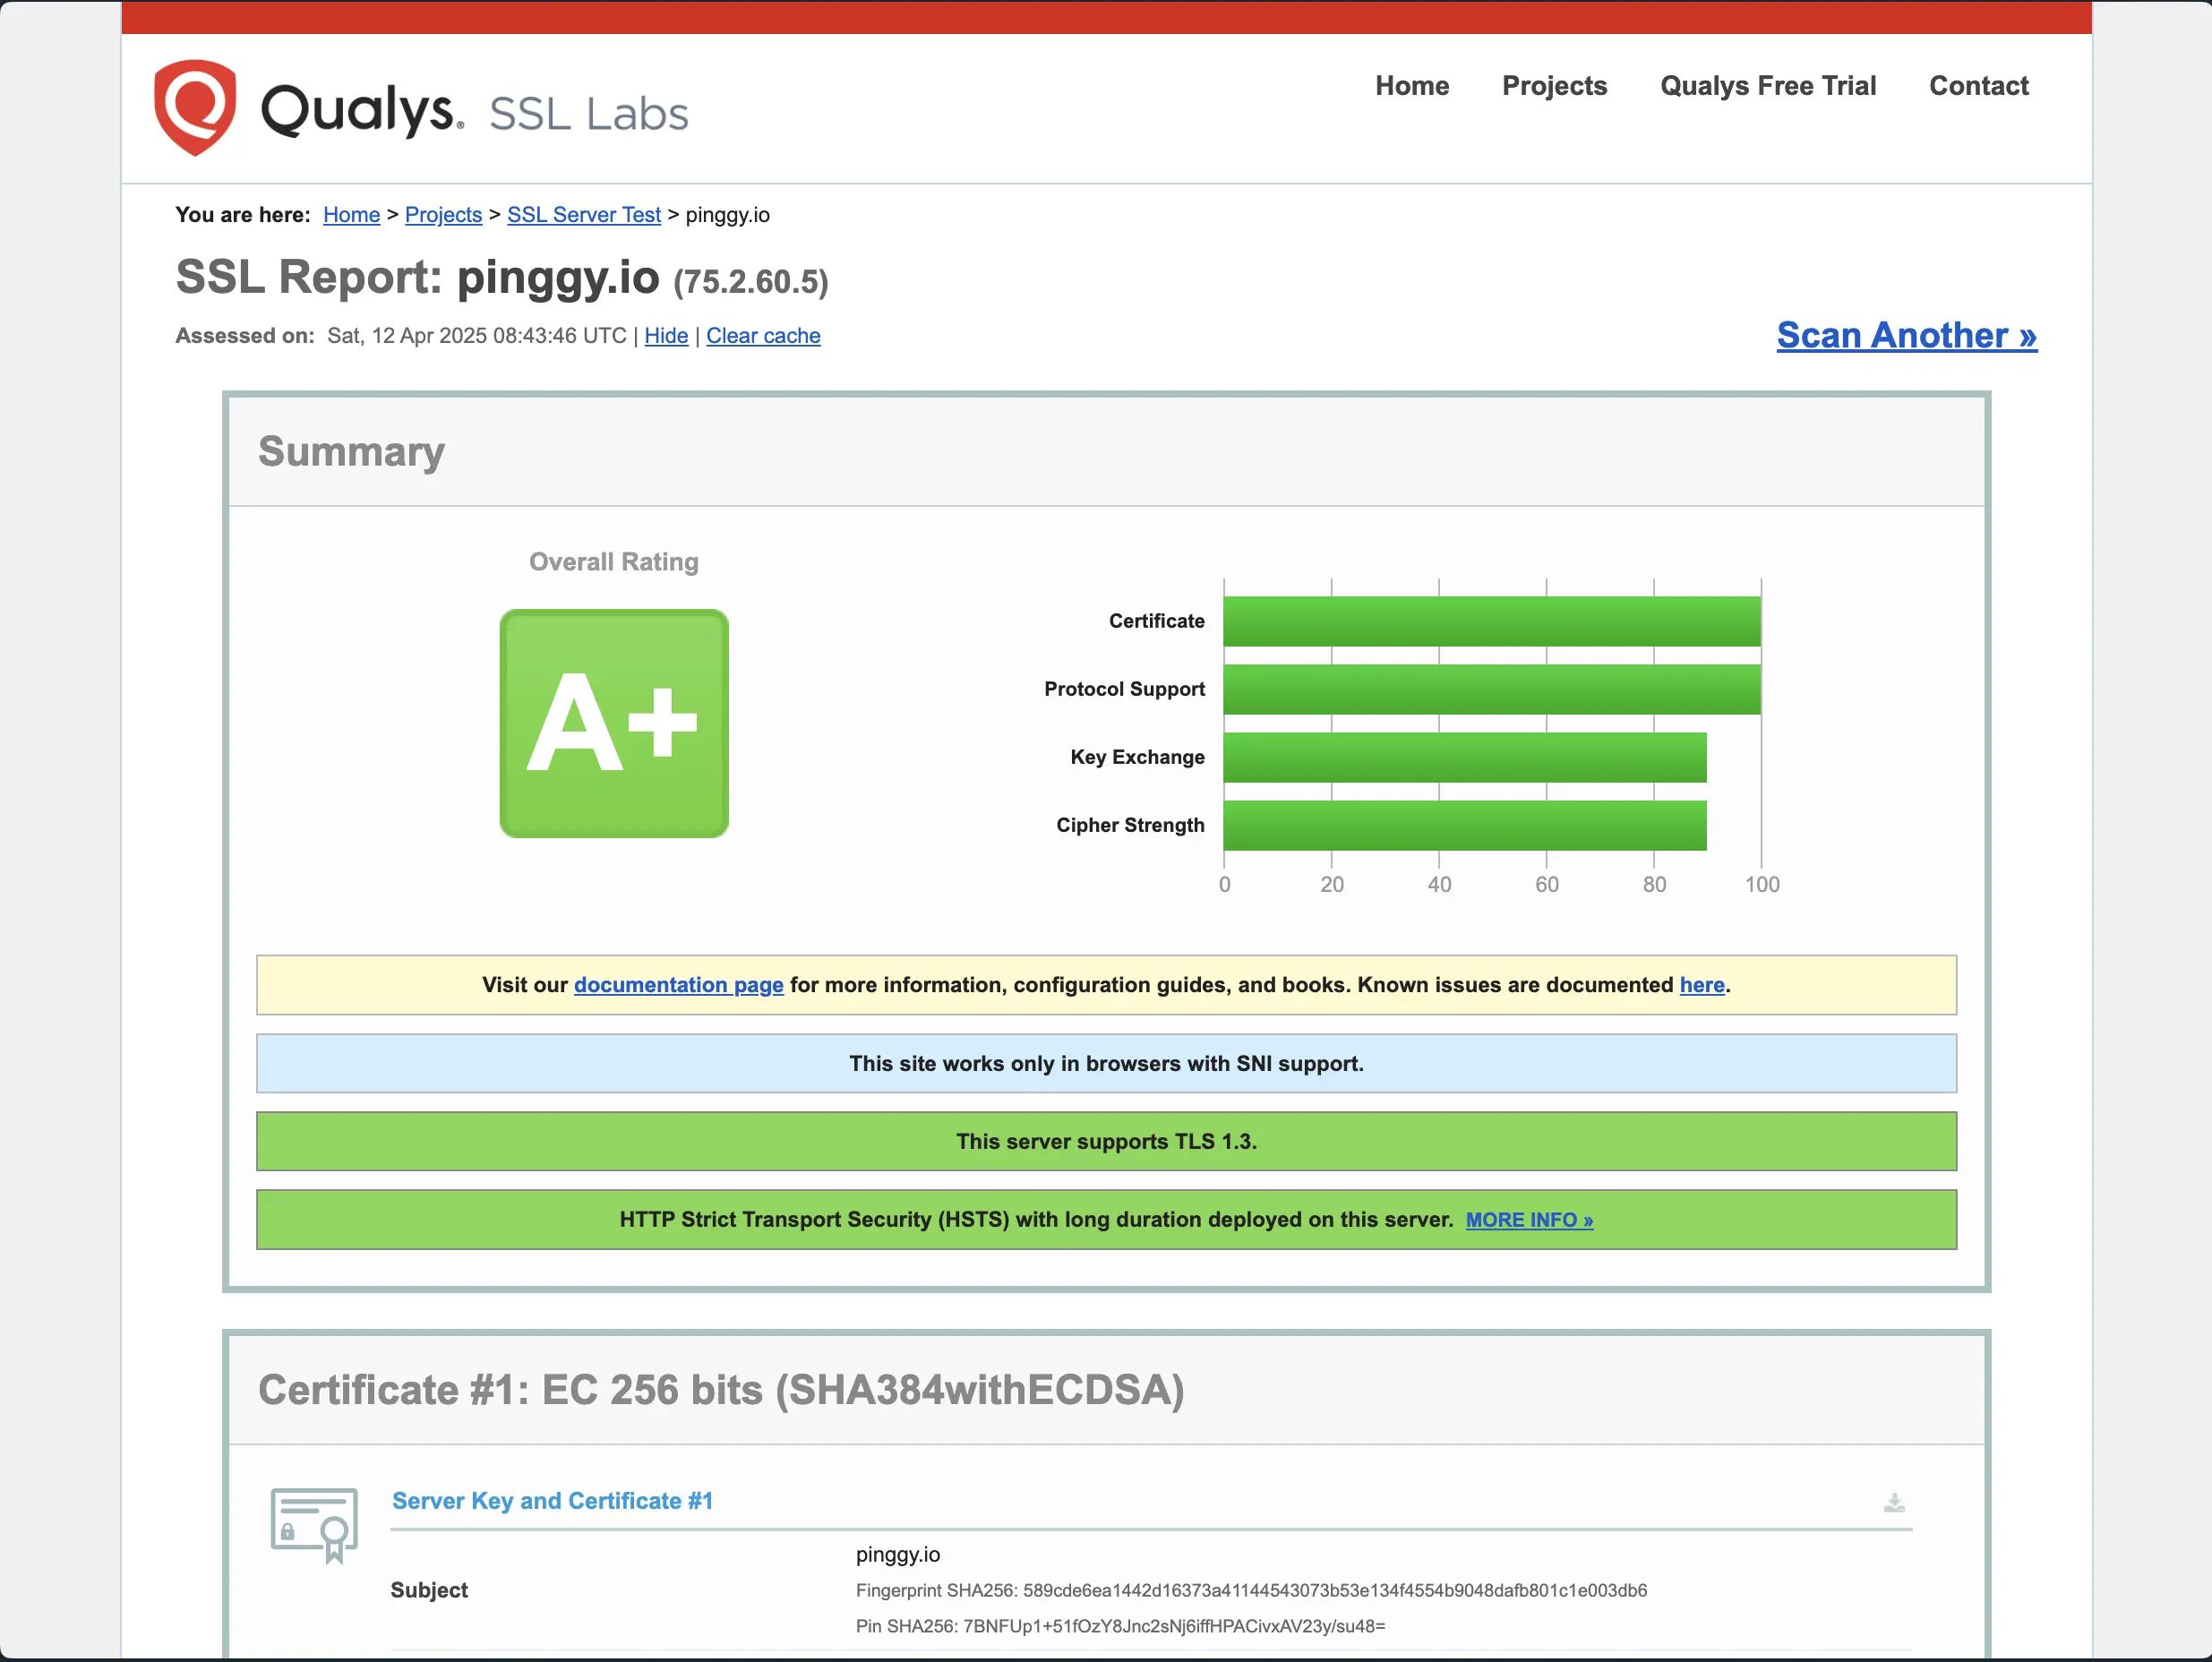Click the Hide link
2212x1662 pixels.
666,336
